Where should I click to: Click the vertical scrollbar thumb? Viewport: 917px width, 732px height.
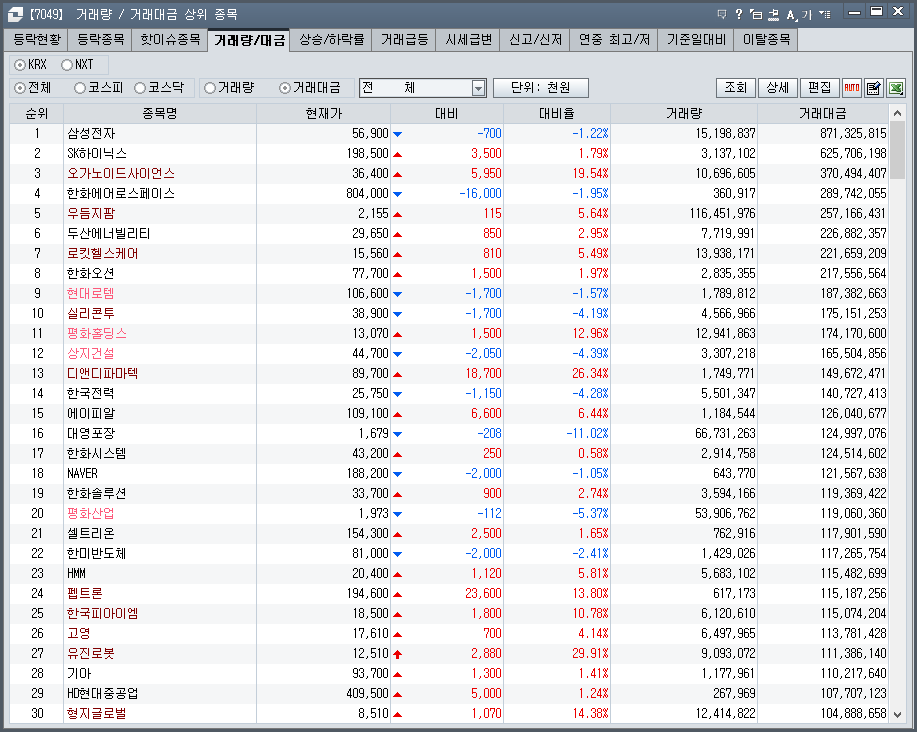[897, 152]
